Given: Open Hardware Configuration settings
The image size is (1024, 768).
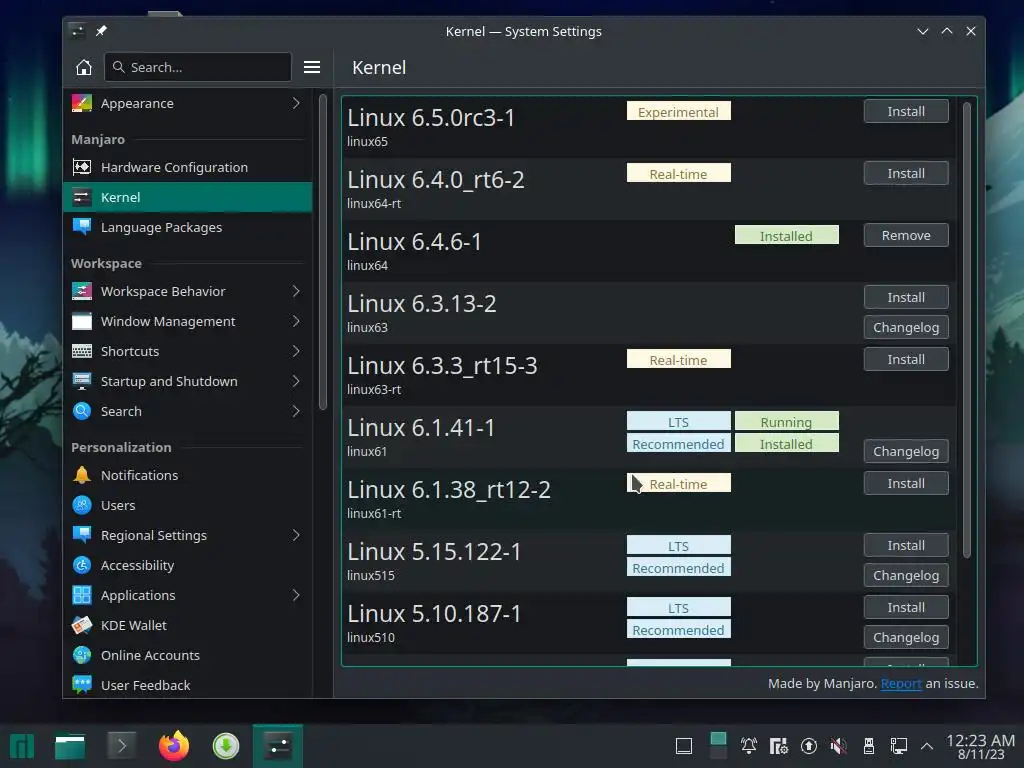Looking at the screenshot, I should [187, 167].
